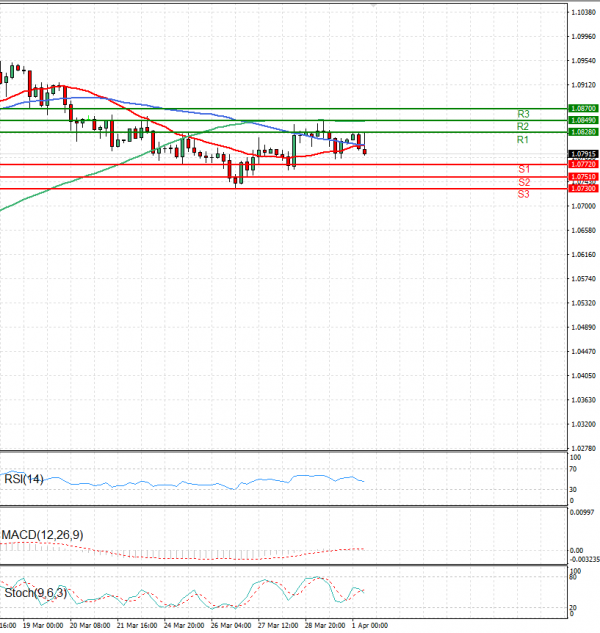This screenshot has height=633, width=600.
Task: Click the 1.04050 price axis value
Action: 584,376
